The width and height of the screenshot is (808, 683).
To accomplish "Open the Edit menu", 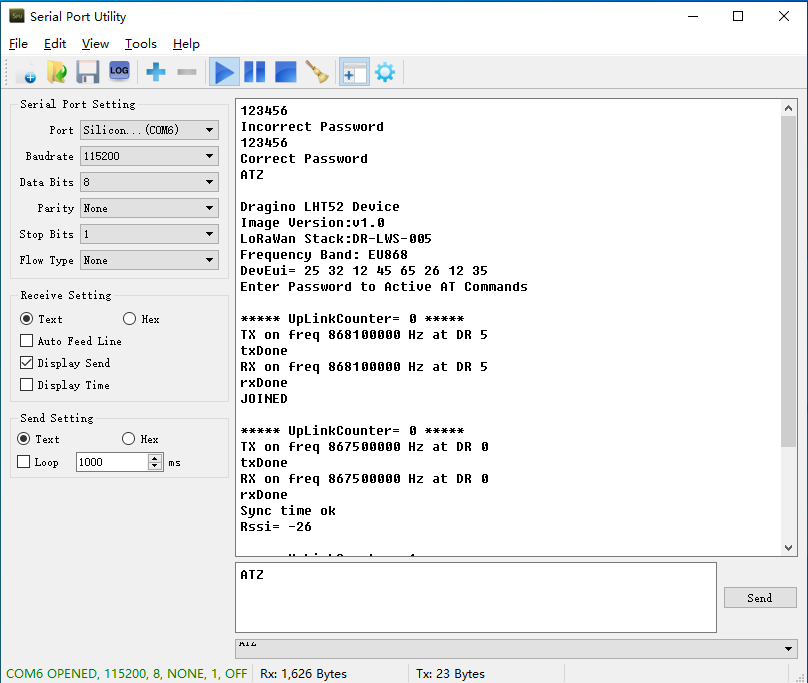I will point(55,44).
